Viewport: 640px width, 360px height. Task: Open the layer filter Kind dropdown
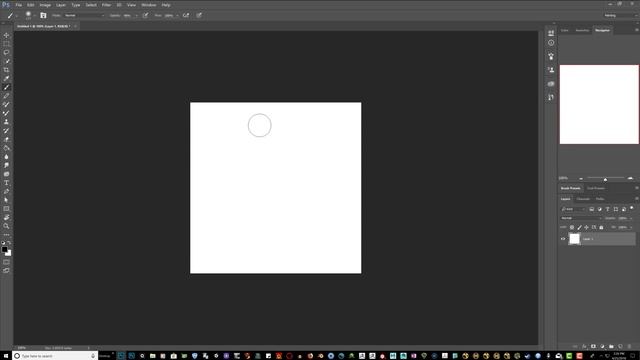point(573,209)
